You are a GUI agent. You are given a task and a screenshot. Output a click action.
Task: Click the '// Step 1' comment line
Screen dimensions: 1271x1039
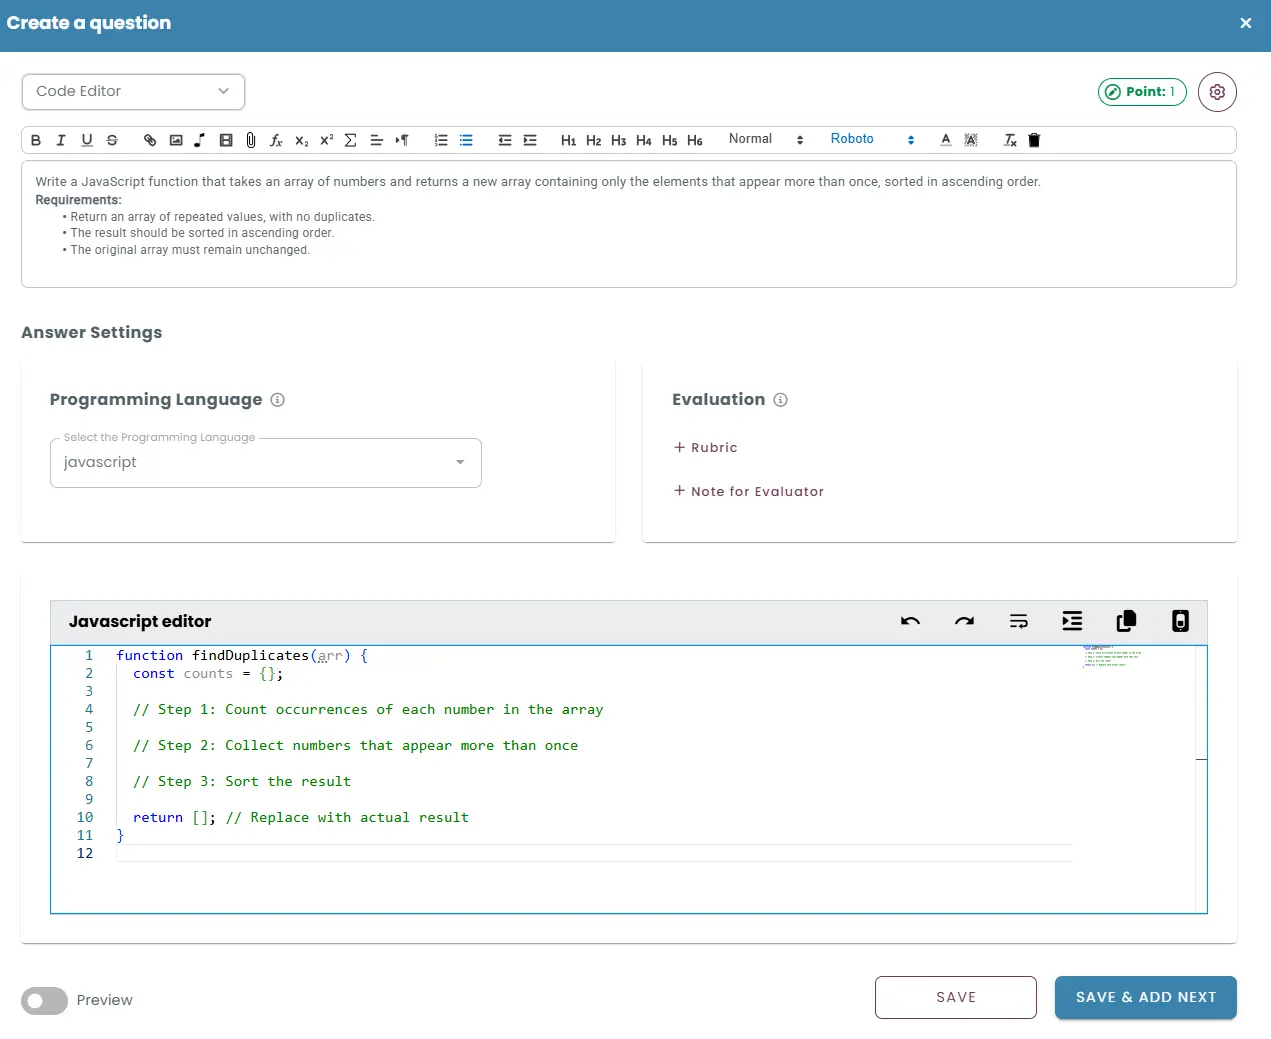click(x=368, y=709)
